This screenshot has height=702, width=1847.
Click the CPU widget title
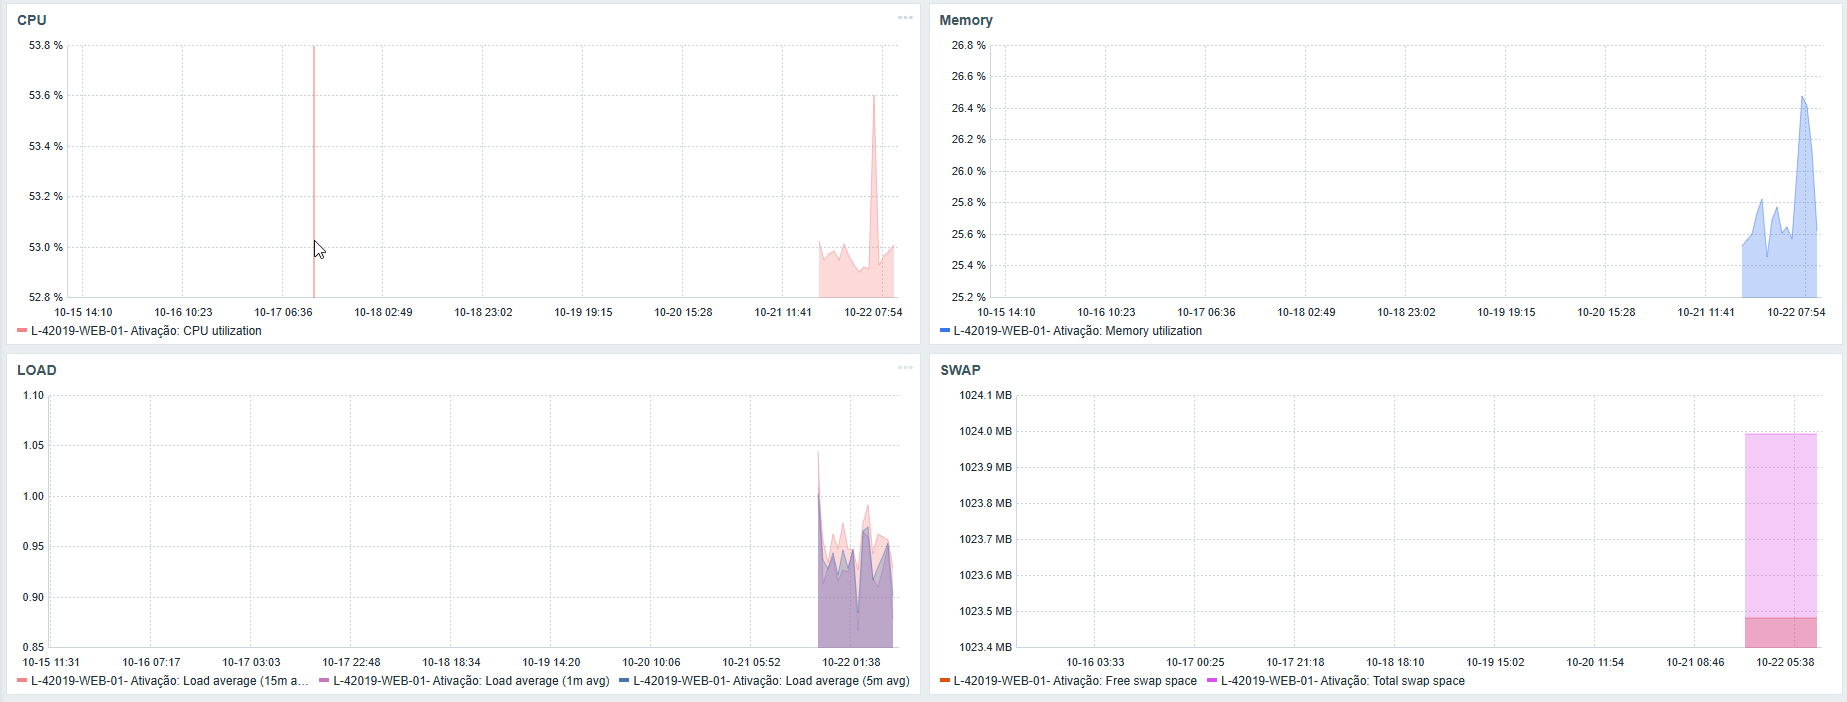pyautogui.click(x=32, y=20)
